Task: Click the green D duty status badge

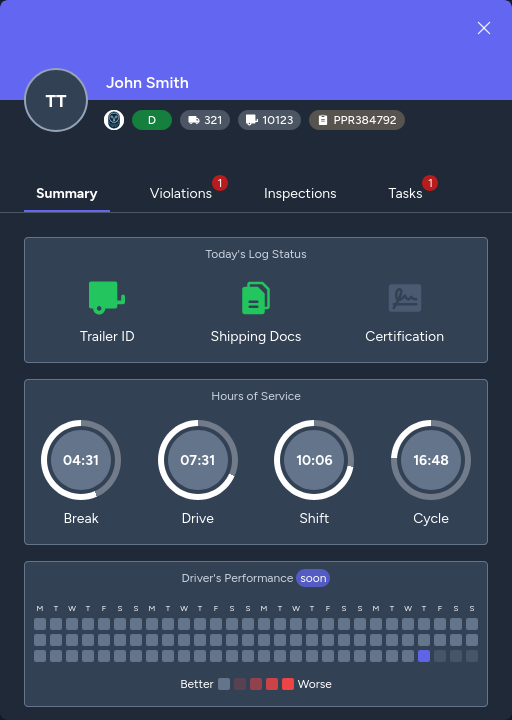Action: [152, 120]
